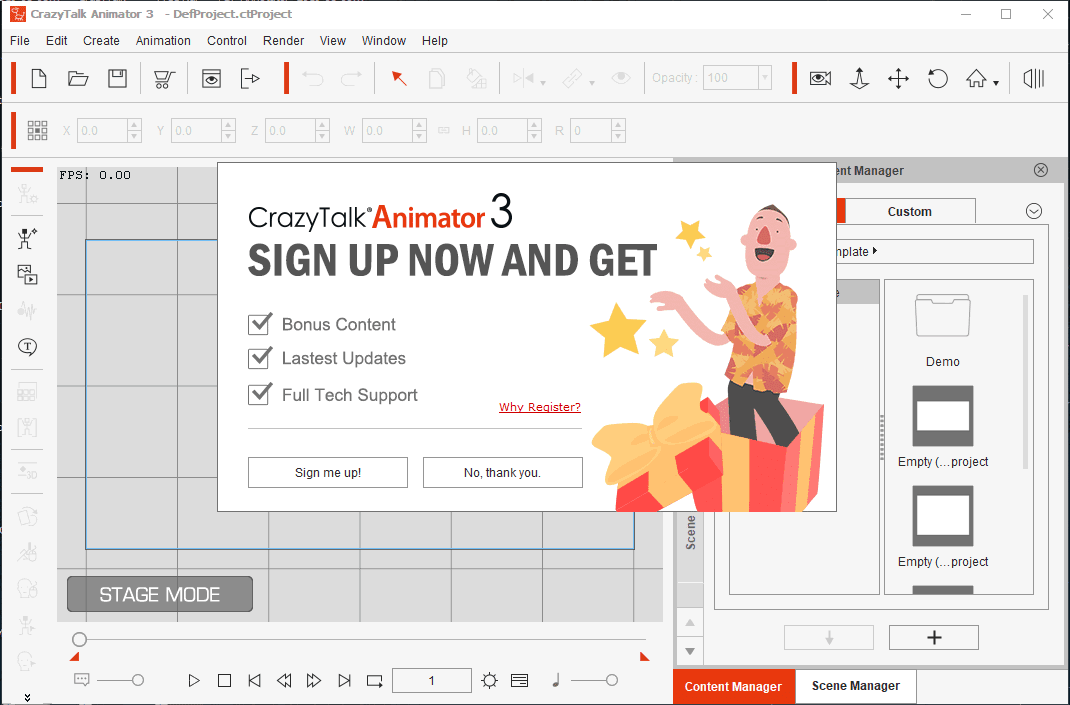Open the render settings gear near playback controls
The height and width of the screenshot is (705, 1070).
tap(489, 680)
